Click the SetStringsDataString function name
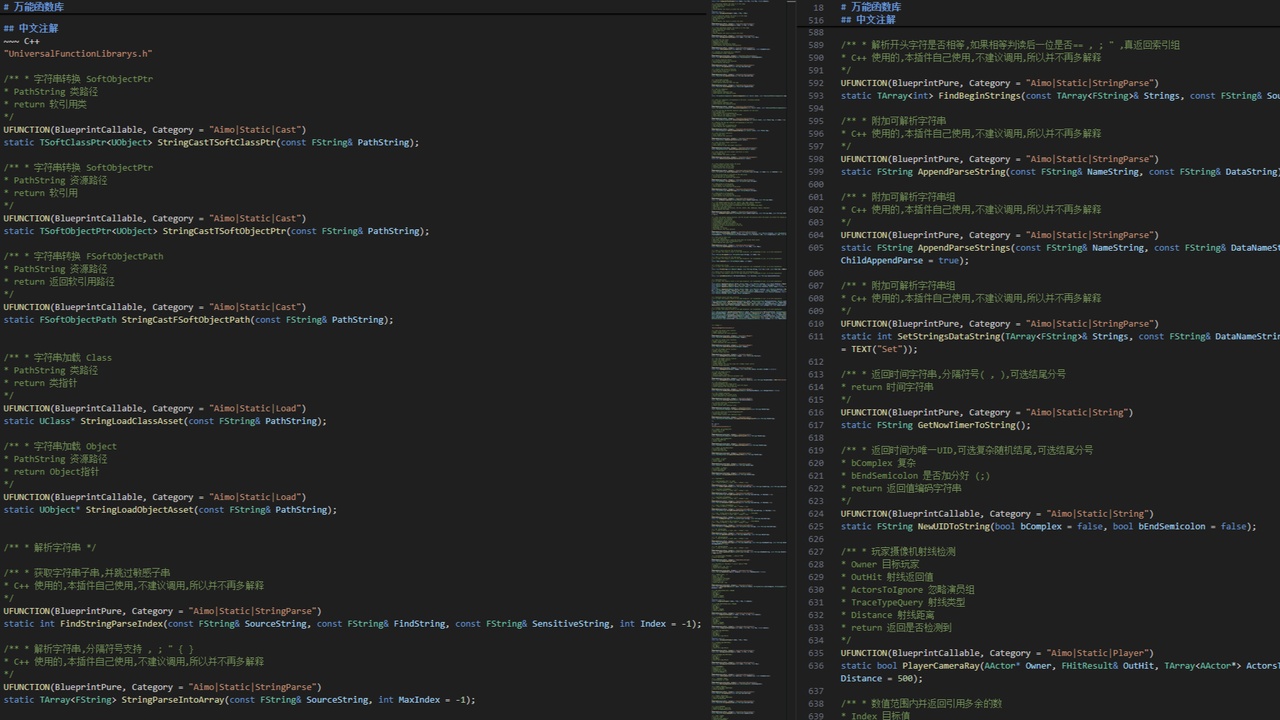The height and width of the screenshot is (720, 1280). pyautogui.click(x=949, y=337)
